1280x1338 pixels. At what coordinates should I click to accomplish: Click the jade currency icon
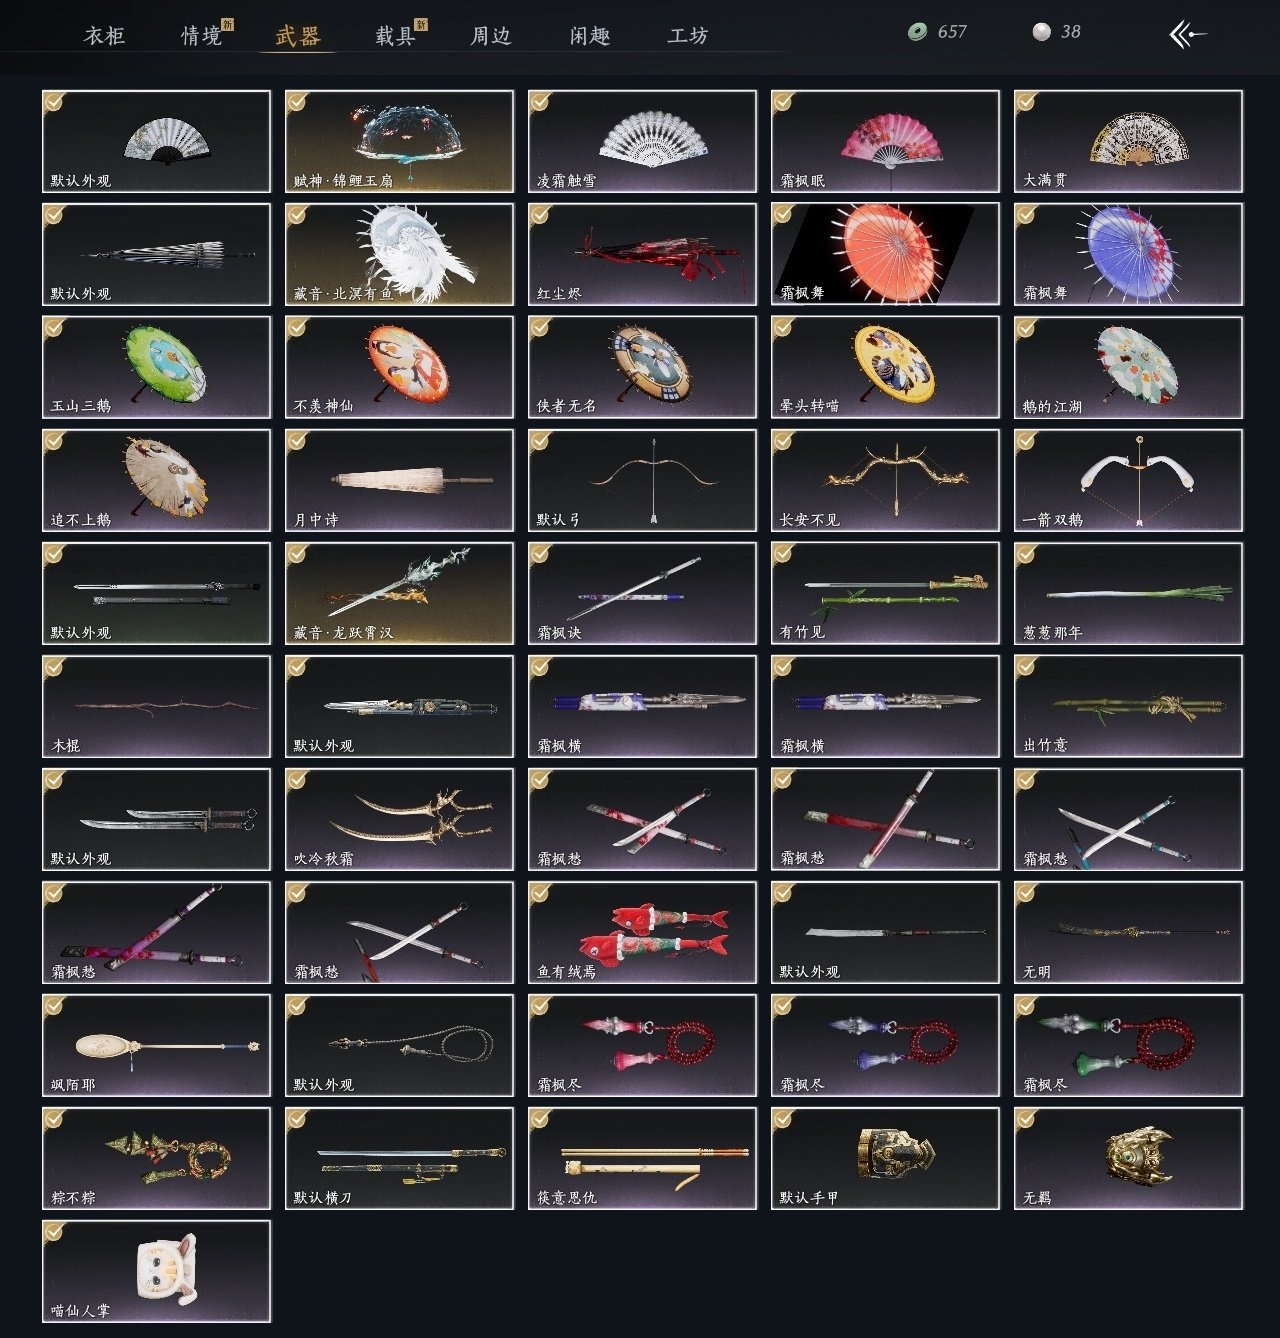click(x=917, y=32)
